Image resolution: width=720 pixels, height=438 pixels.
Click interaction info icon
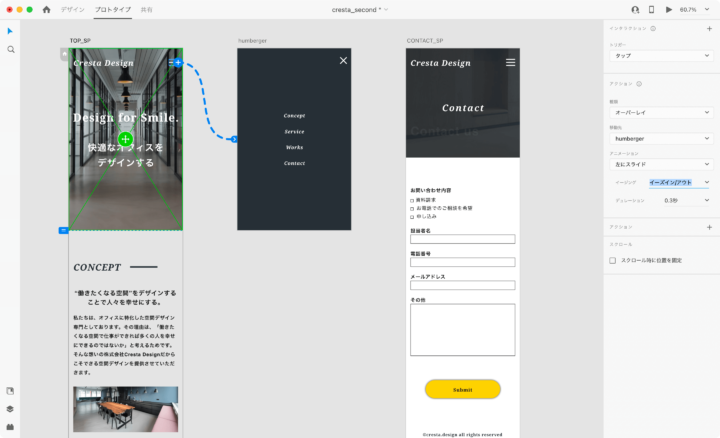(x=653, y=28)
